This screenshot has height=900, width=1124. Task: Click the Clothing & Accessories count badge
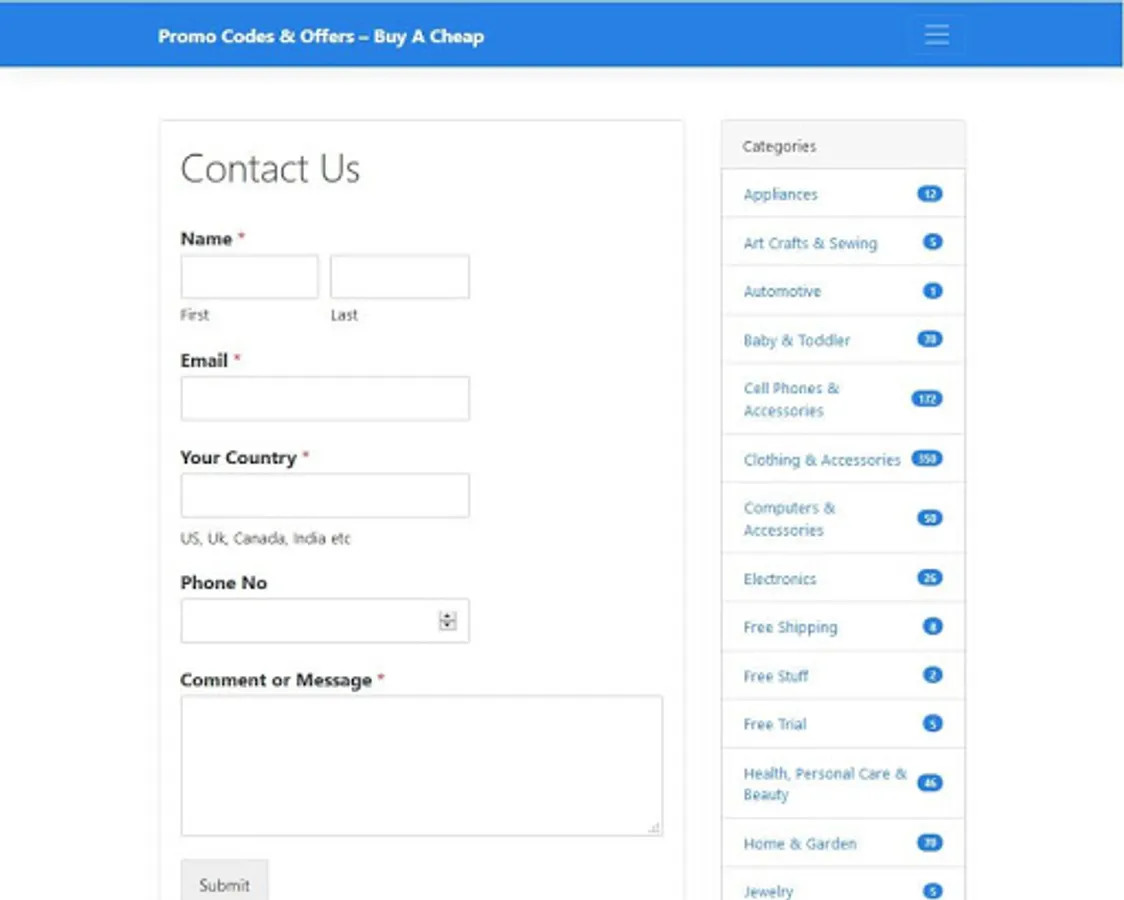coord(927,459)
